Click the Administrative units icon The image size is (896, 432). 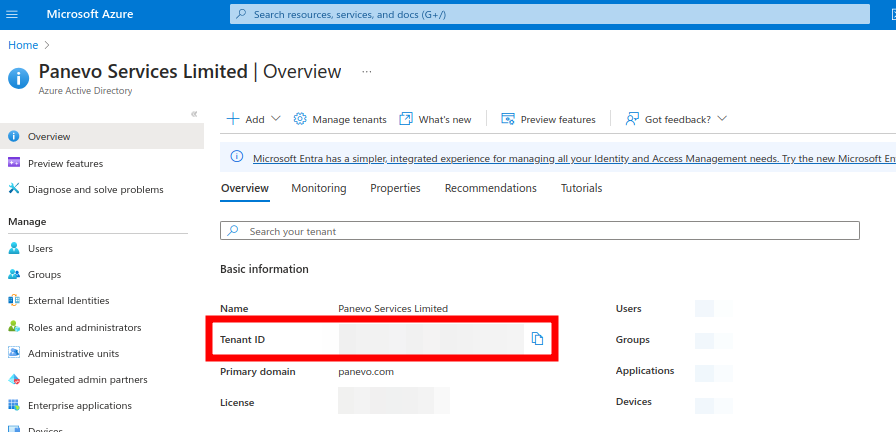tap(14, 353)
